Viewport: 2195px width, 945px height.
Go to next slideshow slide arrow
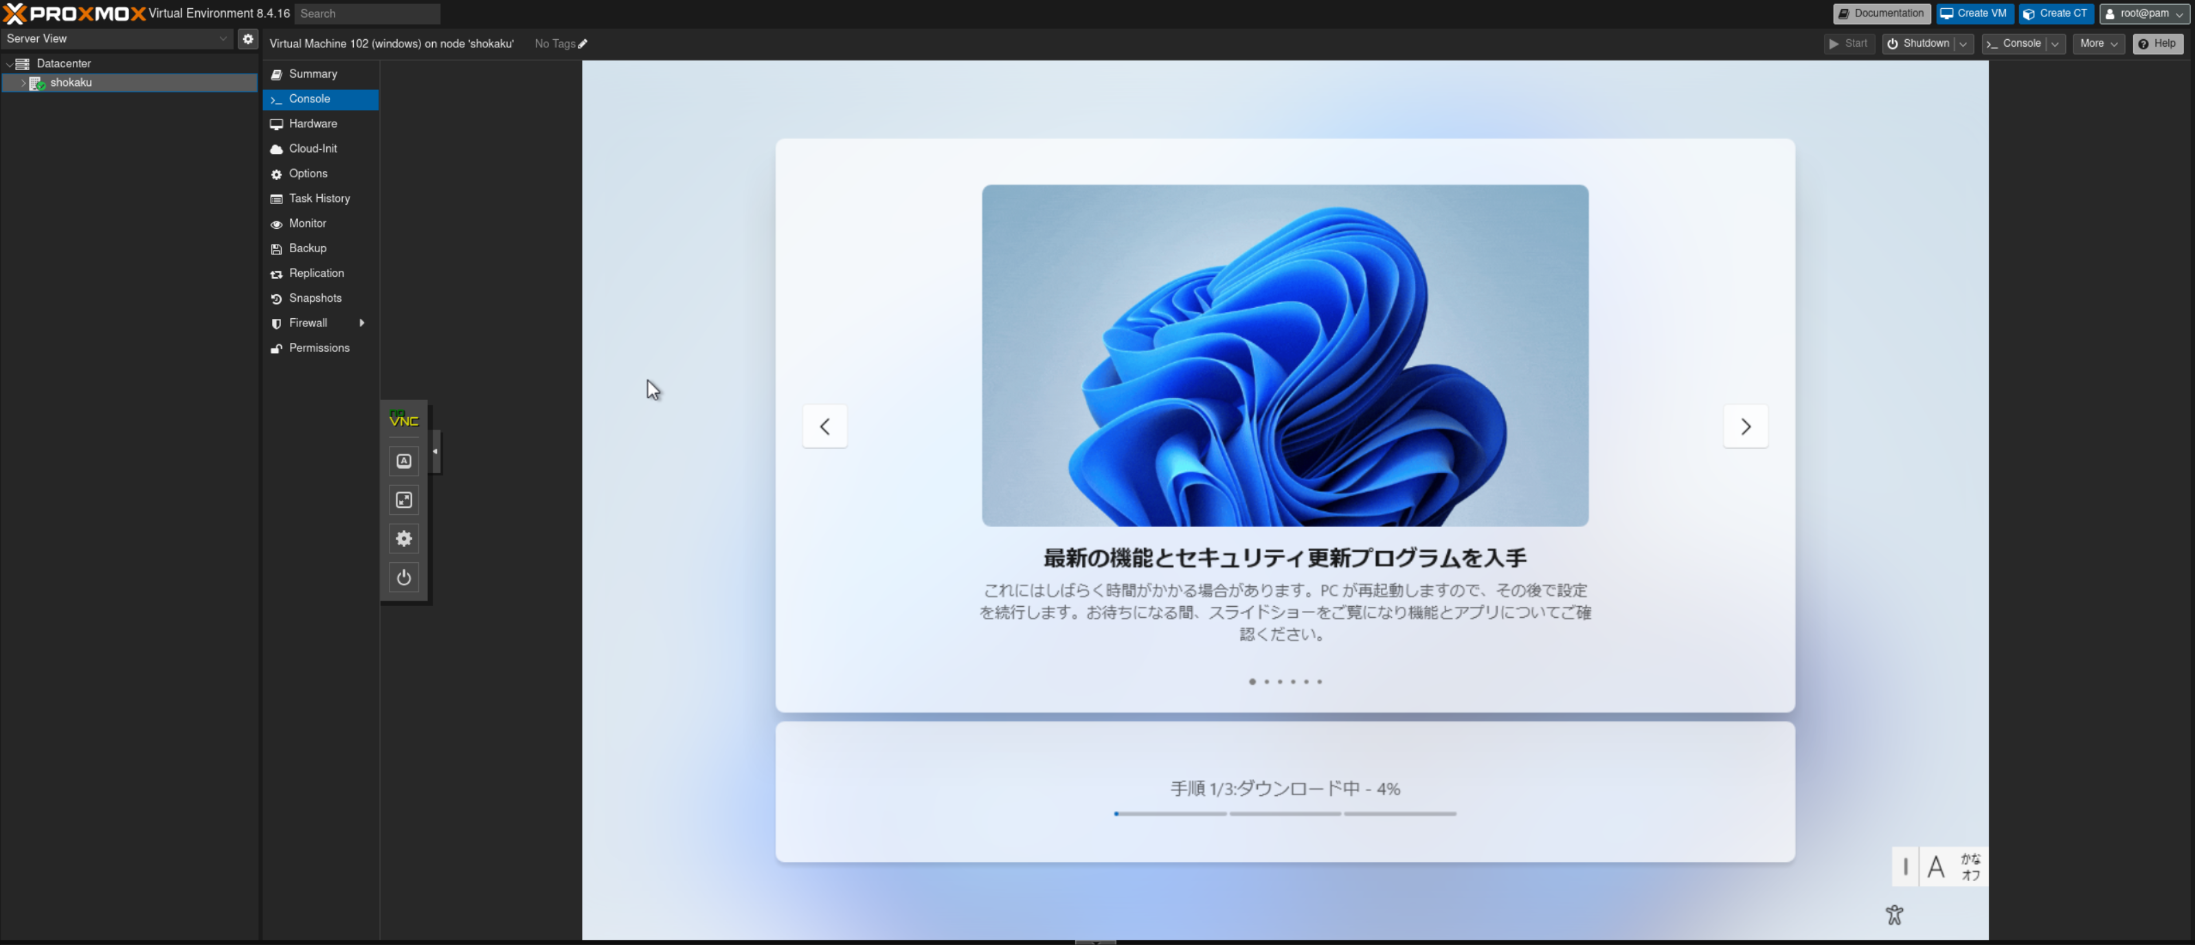coord(1745,427)
